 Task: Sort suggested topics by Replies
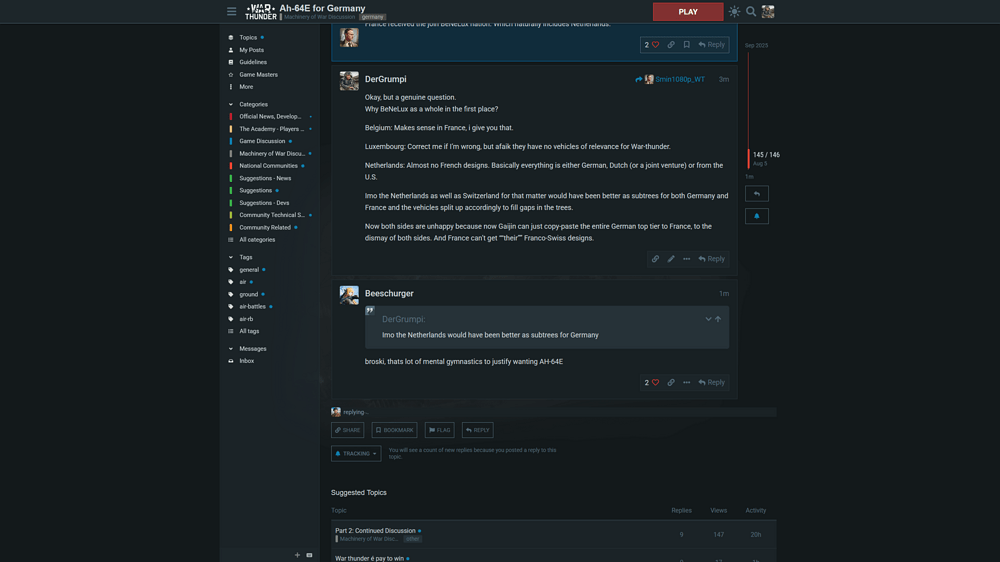681,510
